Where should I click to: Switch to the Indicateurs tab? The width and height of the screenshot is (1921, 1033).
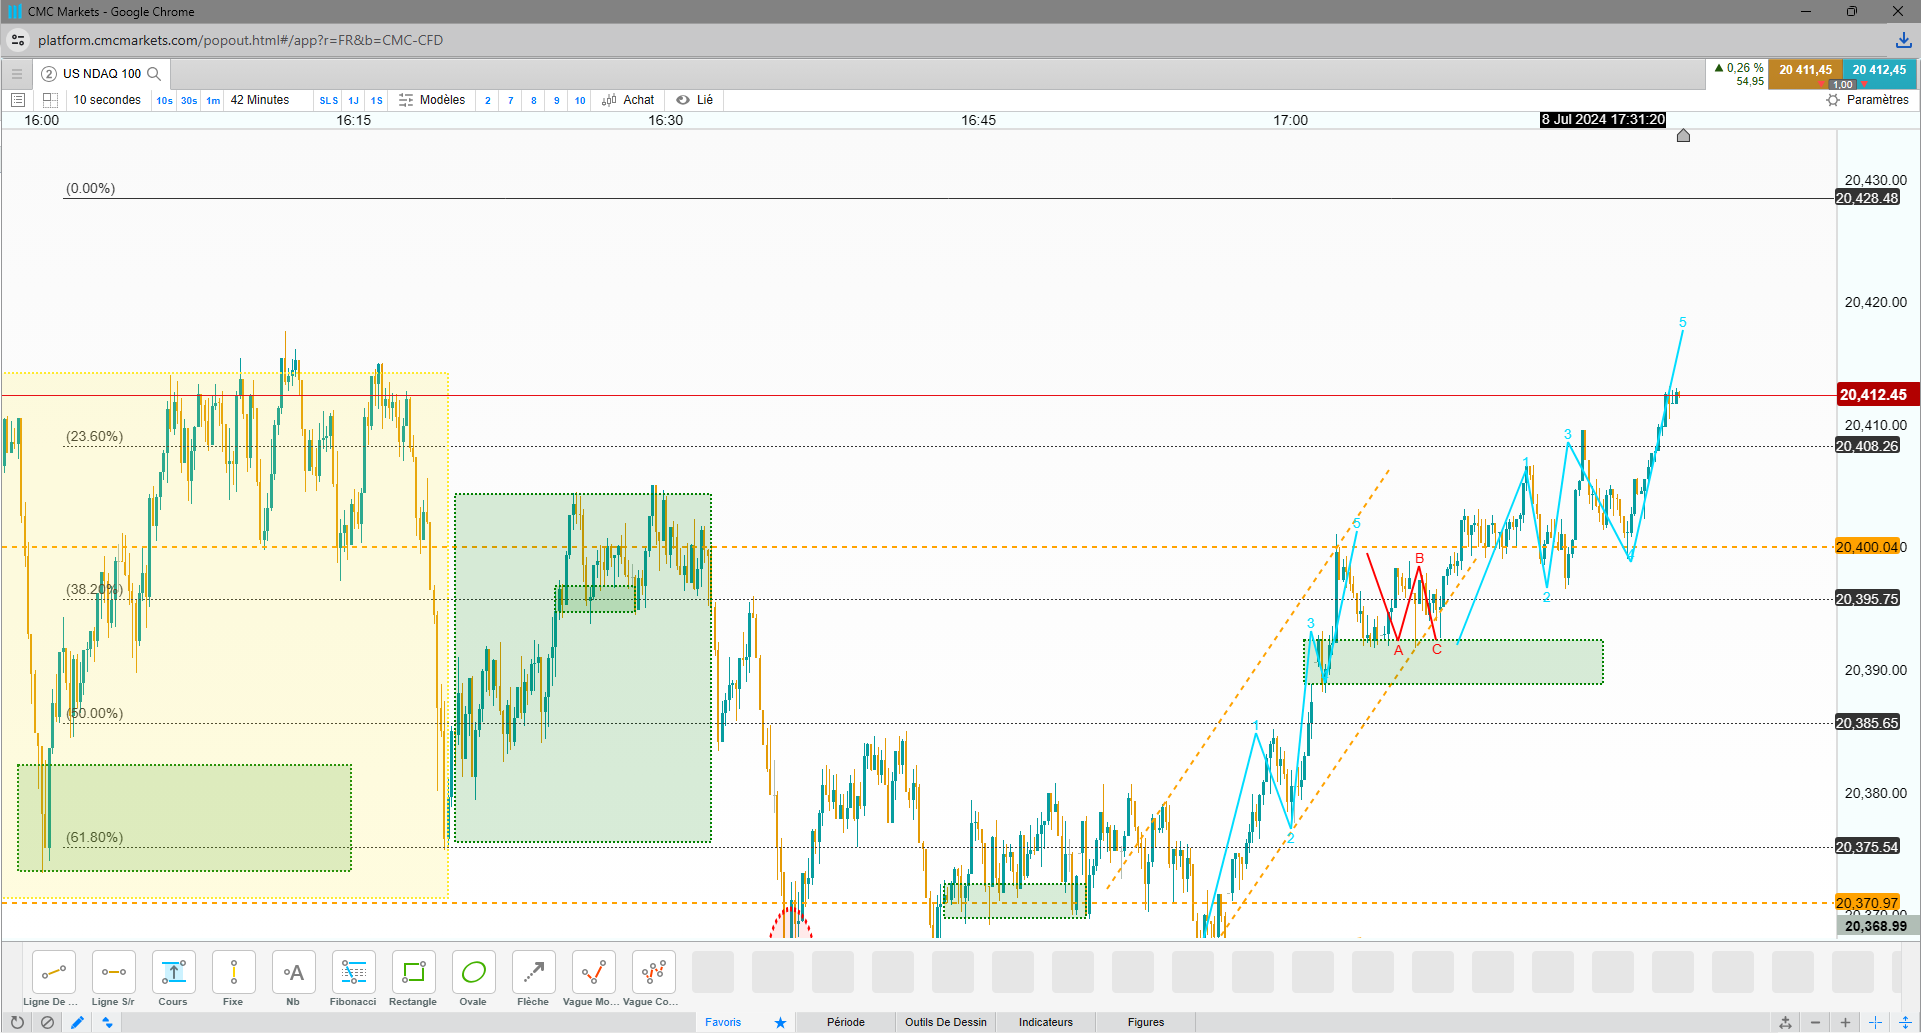(x=1045, y=1022)
